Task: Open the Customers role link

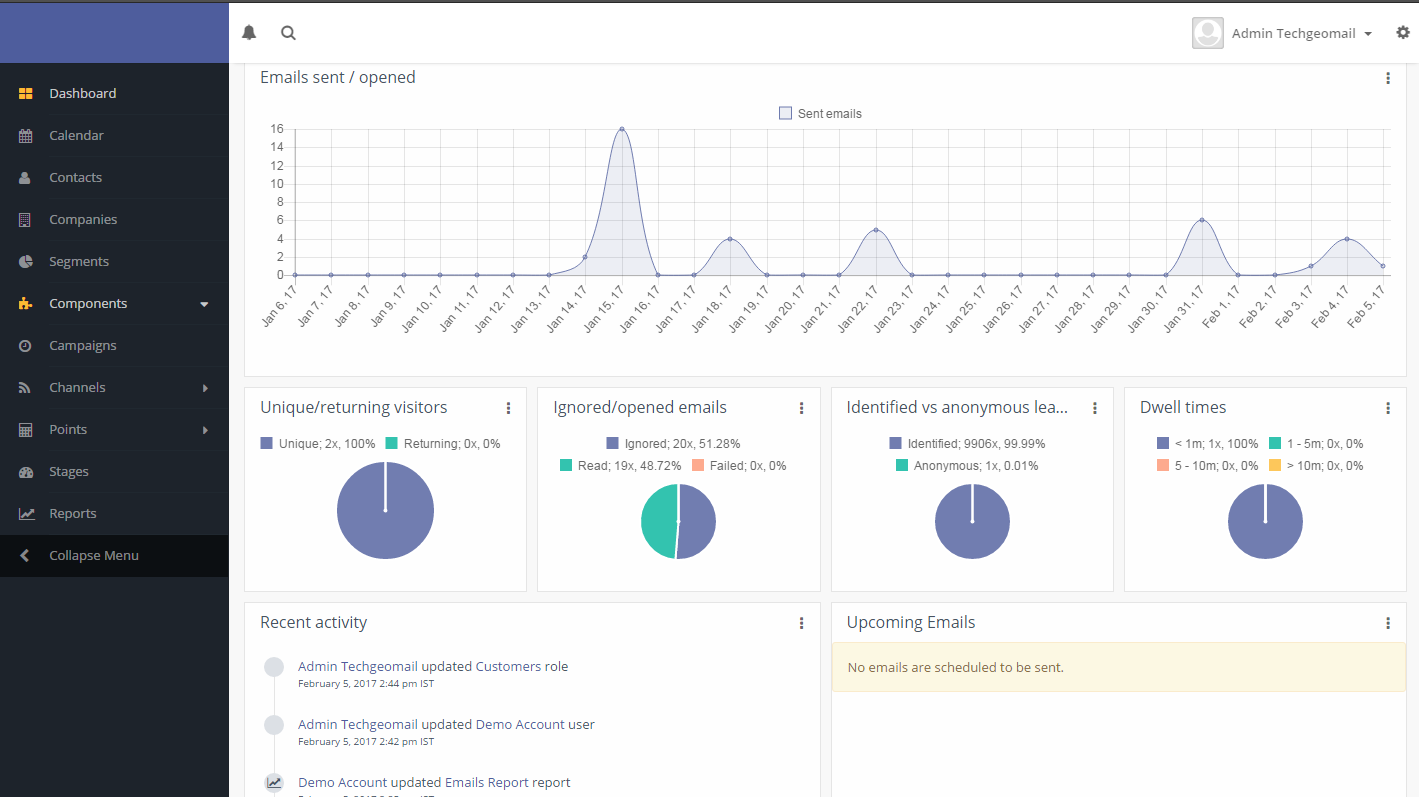Action: click(521, 667)
